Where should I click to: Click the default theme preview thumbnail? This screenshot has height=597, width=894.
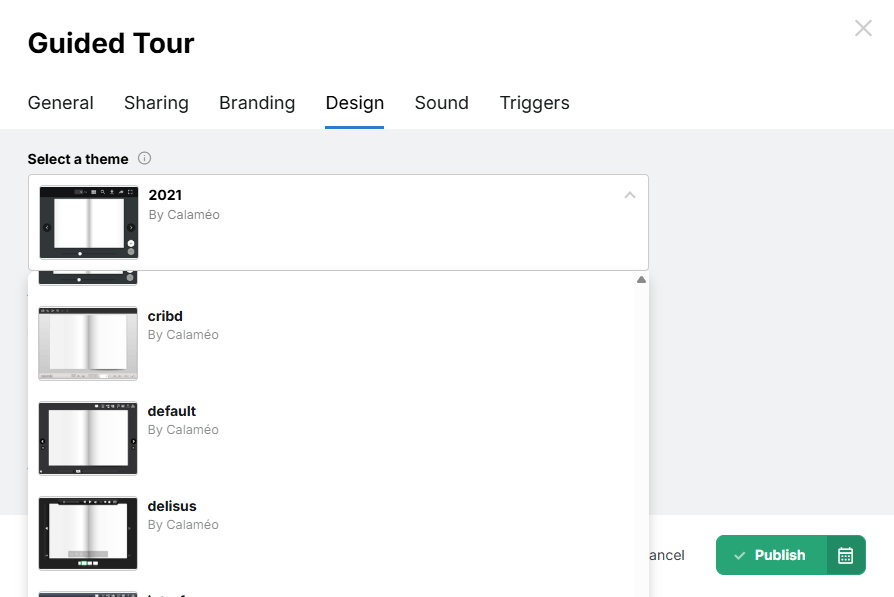tap(88, 438)
